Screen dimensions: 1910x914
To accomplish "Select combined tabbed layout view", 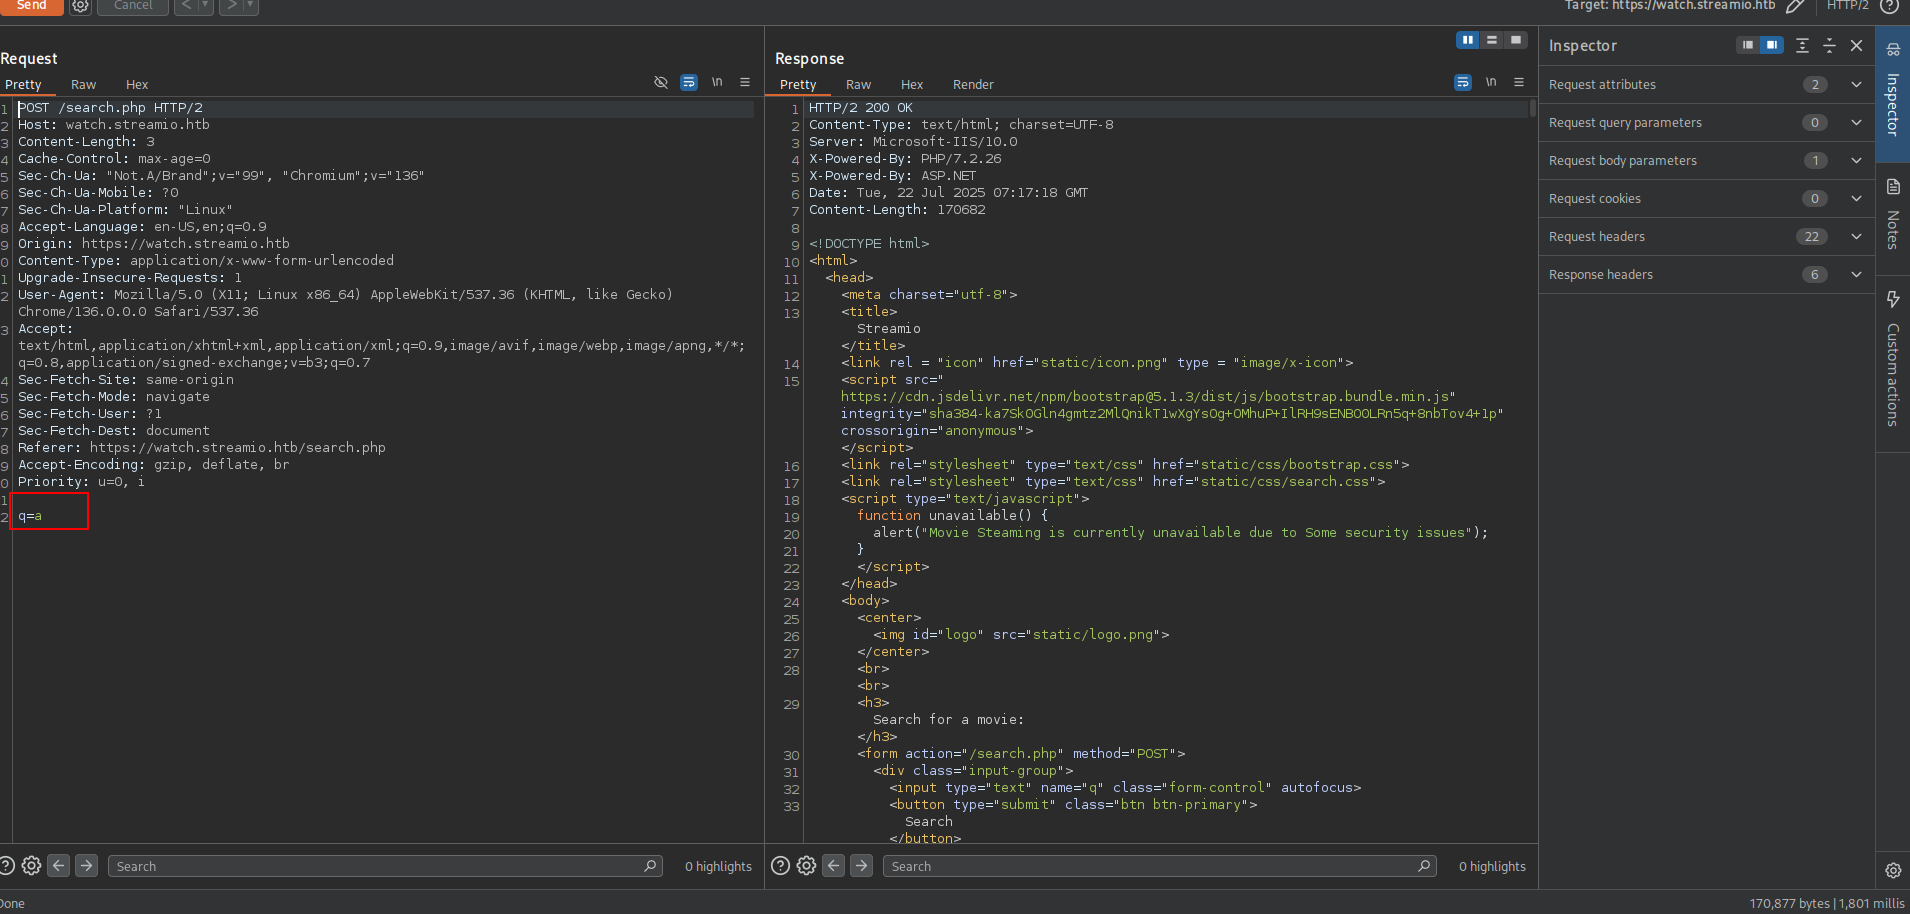I will 1516,40.
